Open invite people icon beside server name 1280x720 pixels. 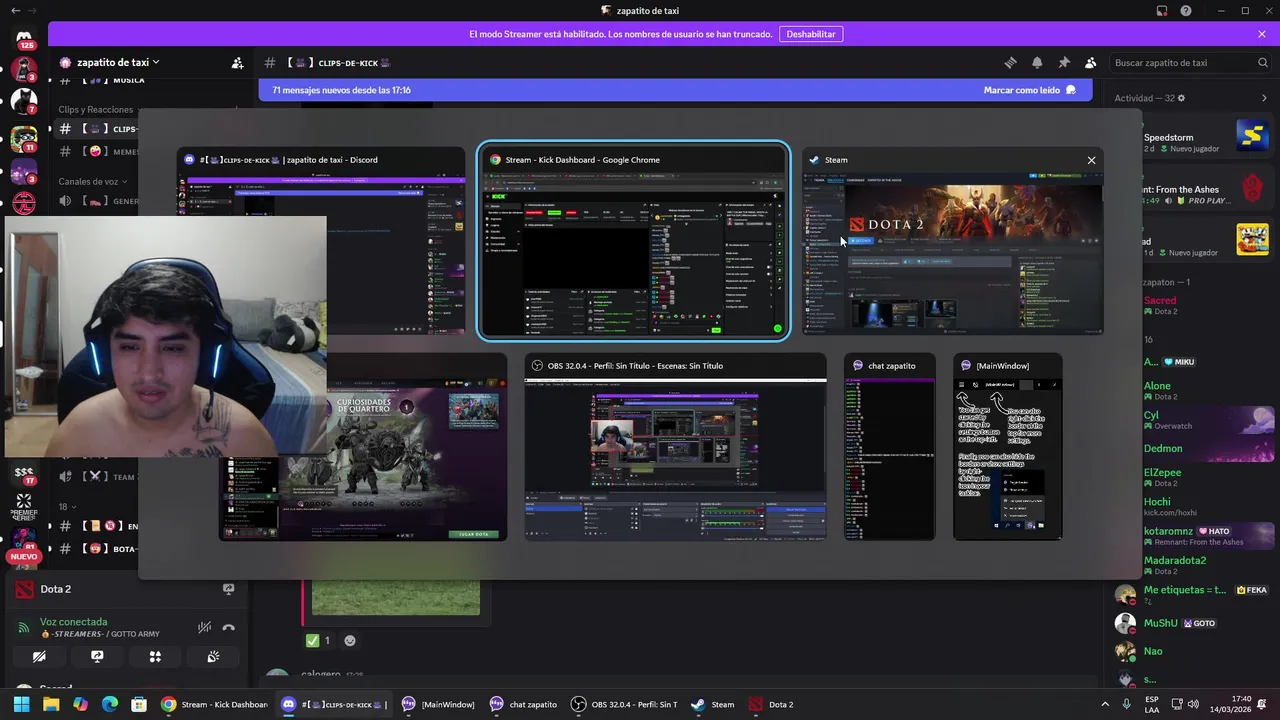click(237, 62)
